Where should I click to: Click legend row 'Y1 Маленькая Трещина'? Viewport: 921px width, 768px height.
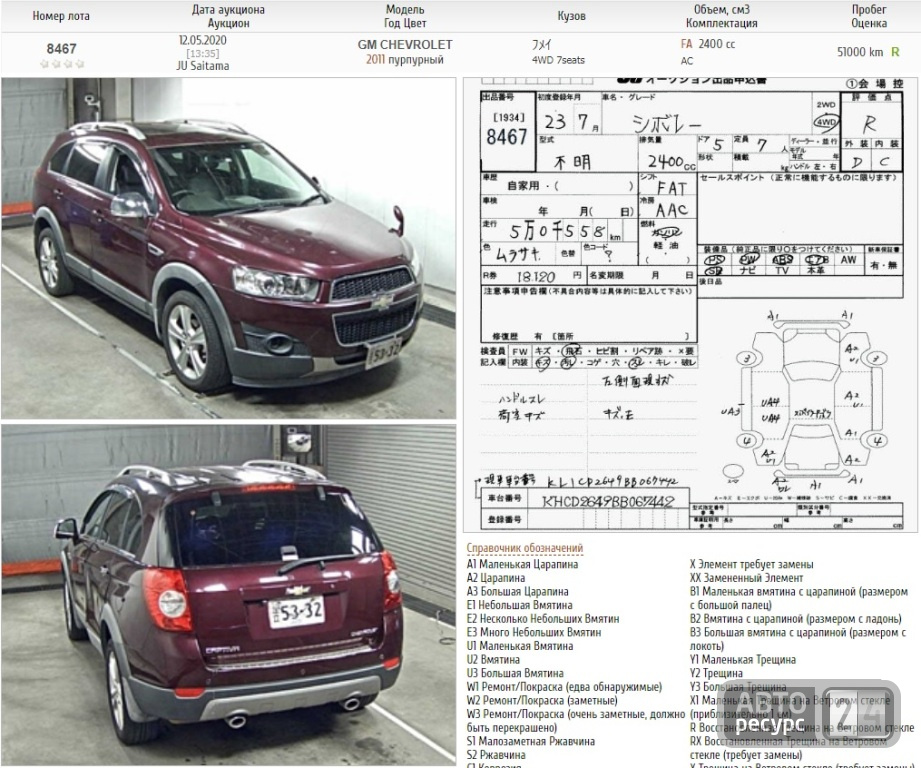743,659
